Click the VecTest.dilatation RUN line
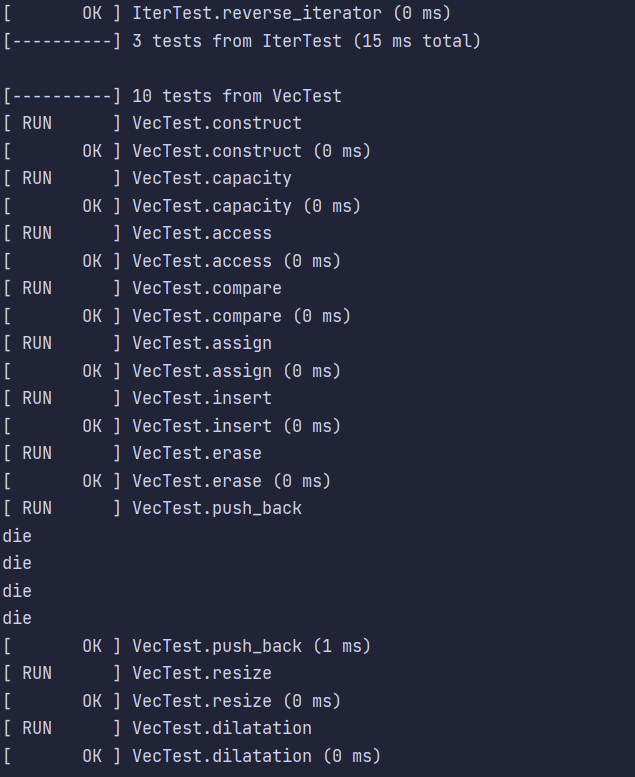 point(157,728)
